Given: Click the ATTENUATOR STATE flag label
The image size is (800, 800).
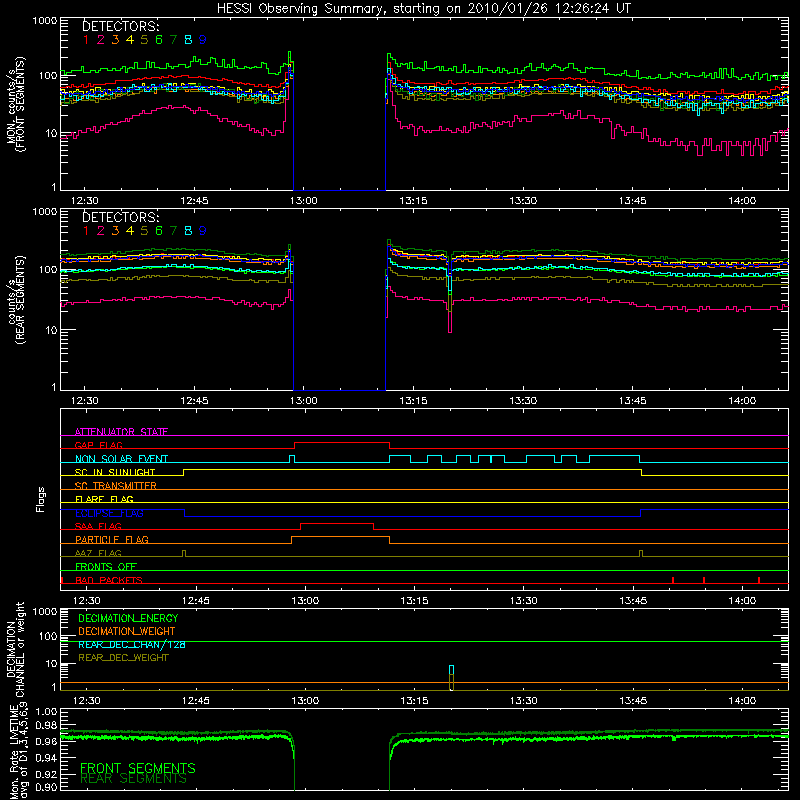Looking at the screenshot, I should 121,432.
